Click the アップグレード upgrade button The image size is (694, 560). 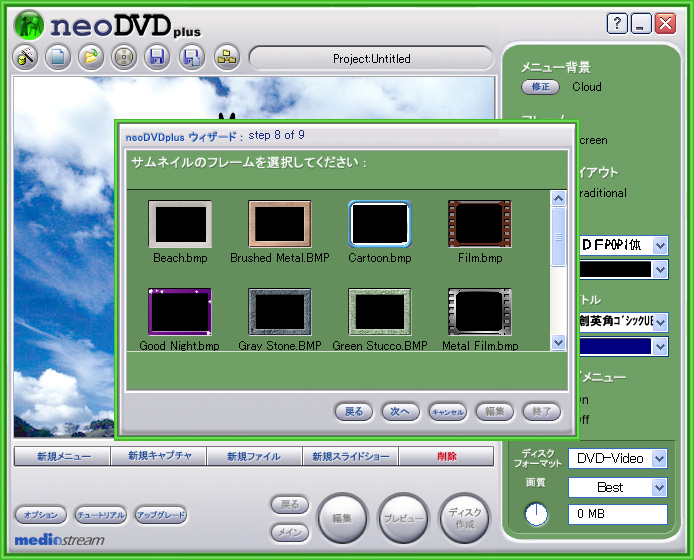tap(161, 515)
